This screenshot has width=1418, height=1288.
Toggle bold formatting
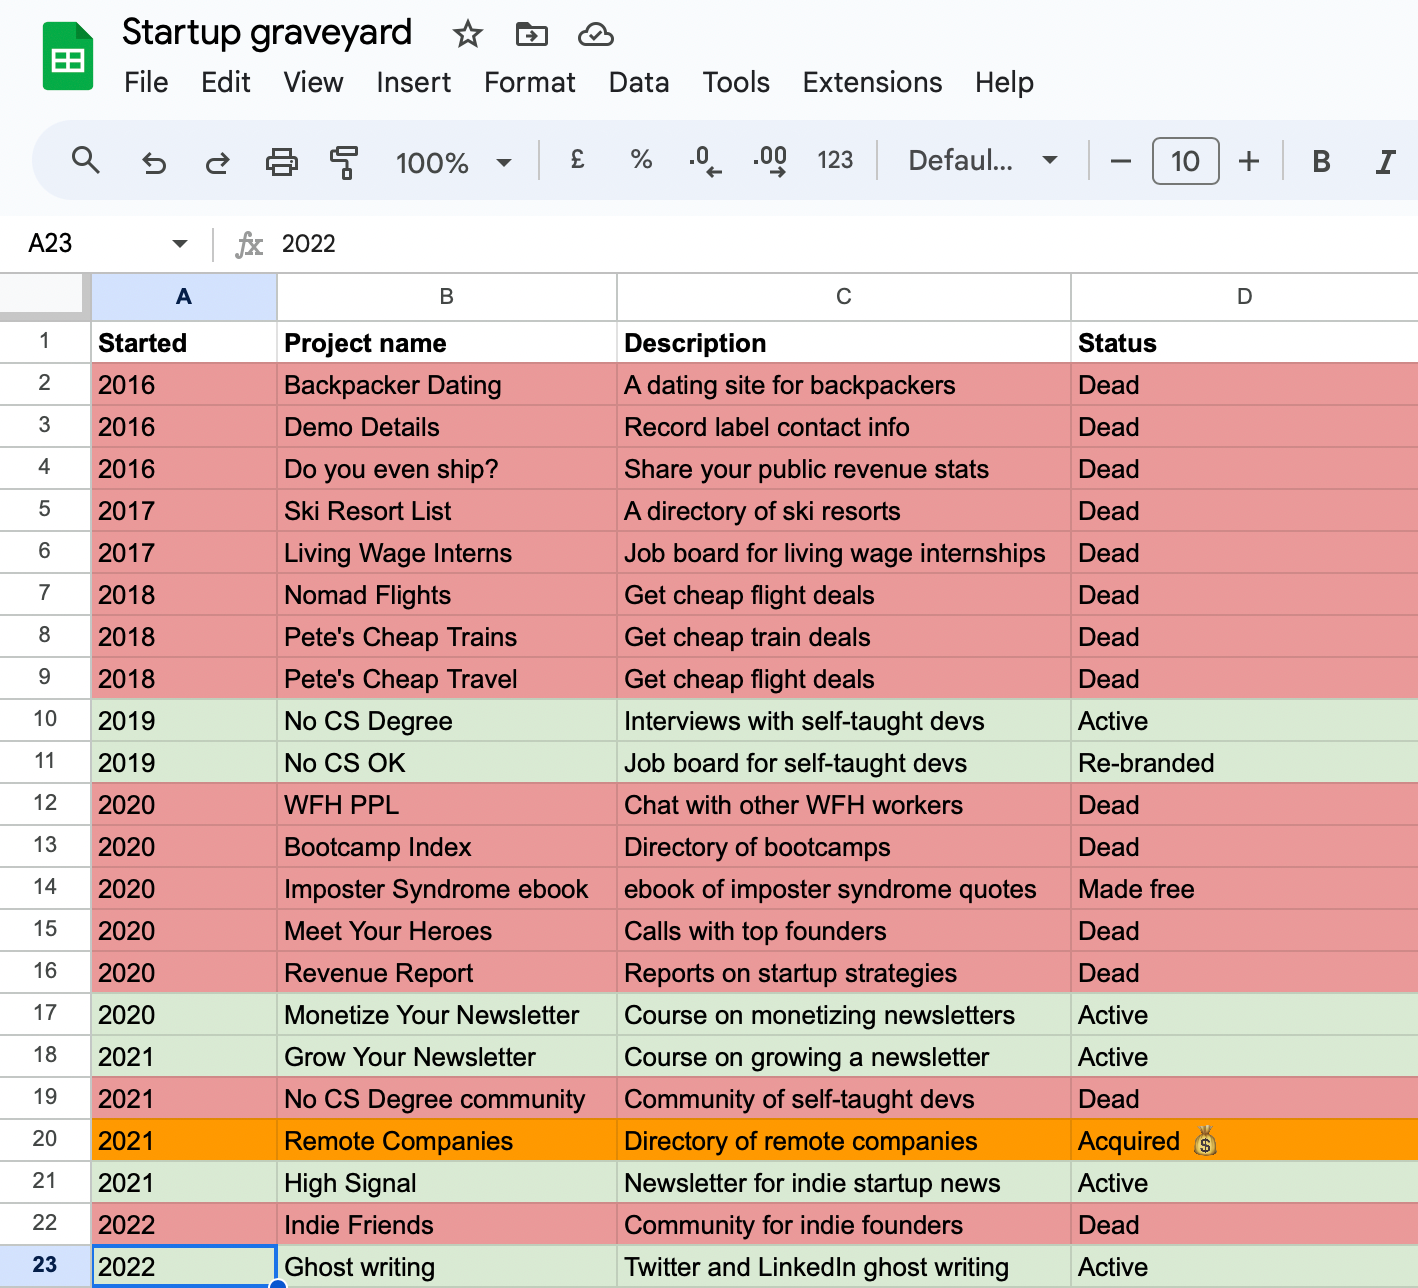1320,160
